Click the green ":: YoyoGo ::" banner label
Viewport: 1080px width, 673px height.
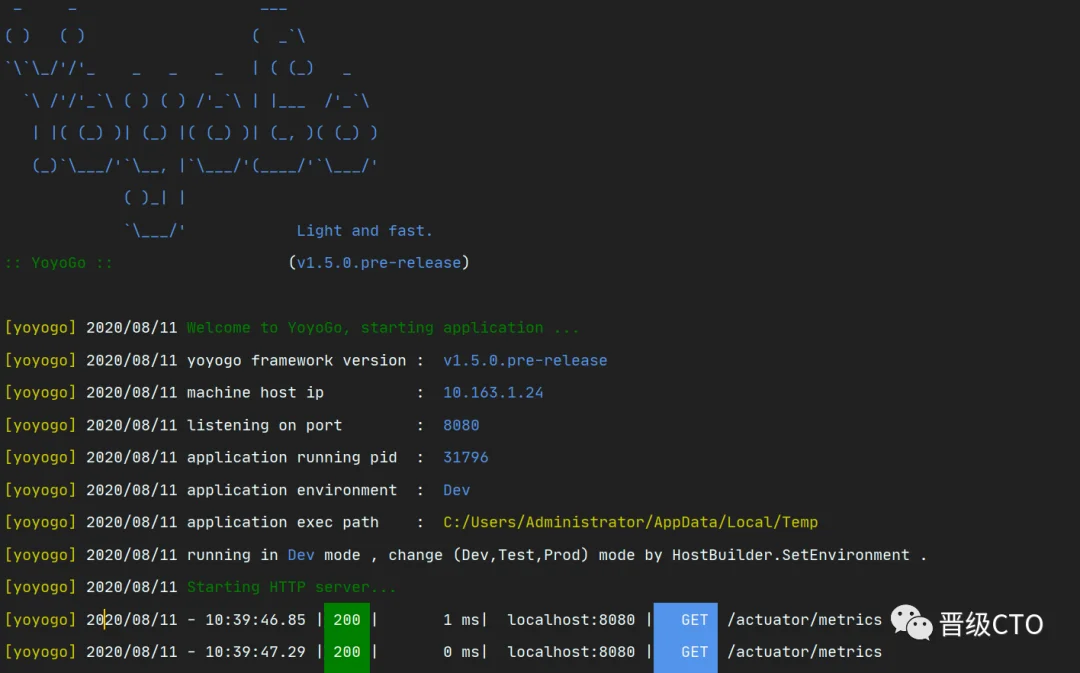click(58, 263)
